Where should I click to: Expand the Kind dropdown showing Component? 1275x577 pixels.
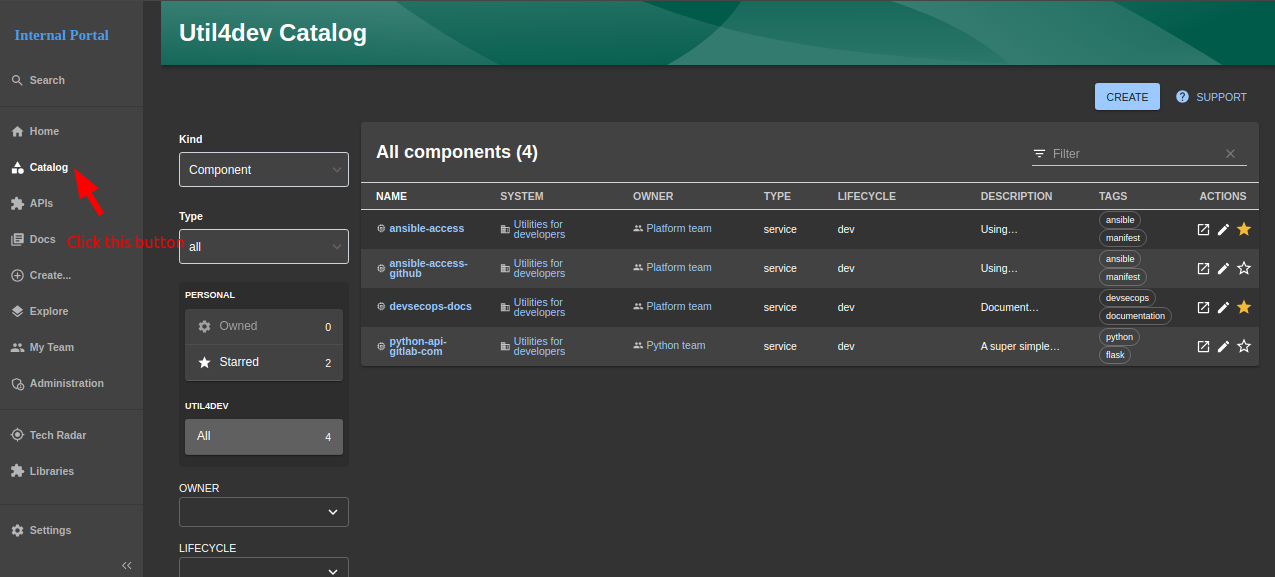[x=264, y=170]
